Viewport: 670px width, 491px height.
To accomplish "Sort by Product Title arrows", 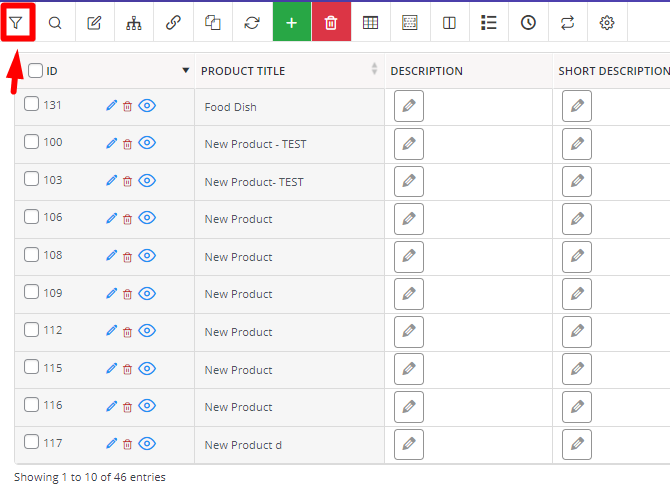I will (x=374, y=69).
